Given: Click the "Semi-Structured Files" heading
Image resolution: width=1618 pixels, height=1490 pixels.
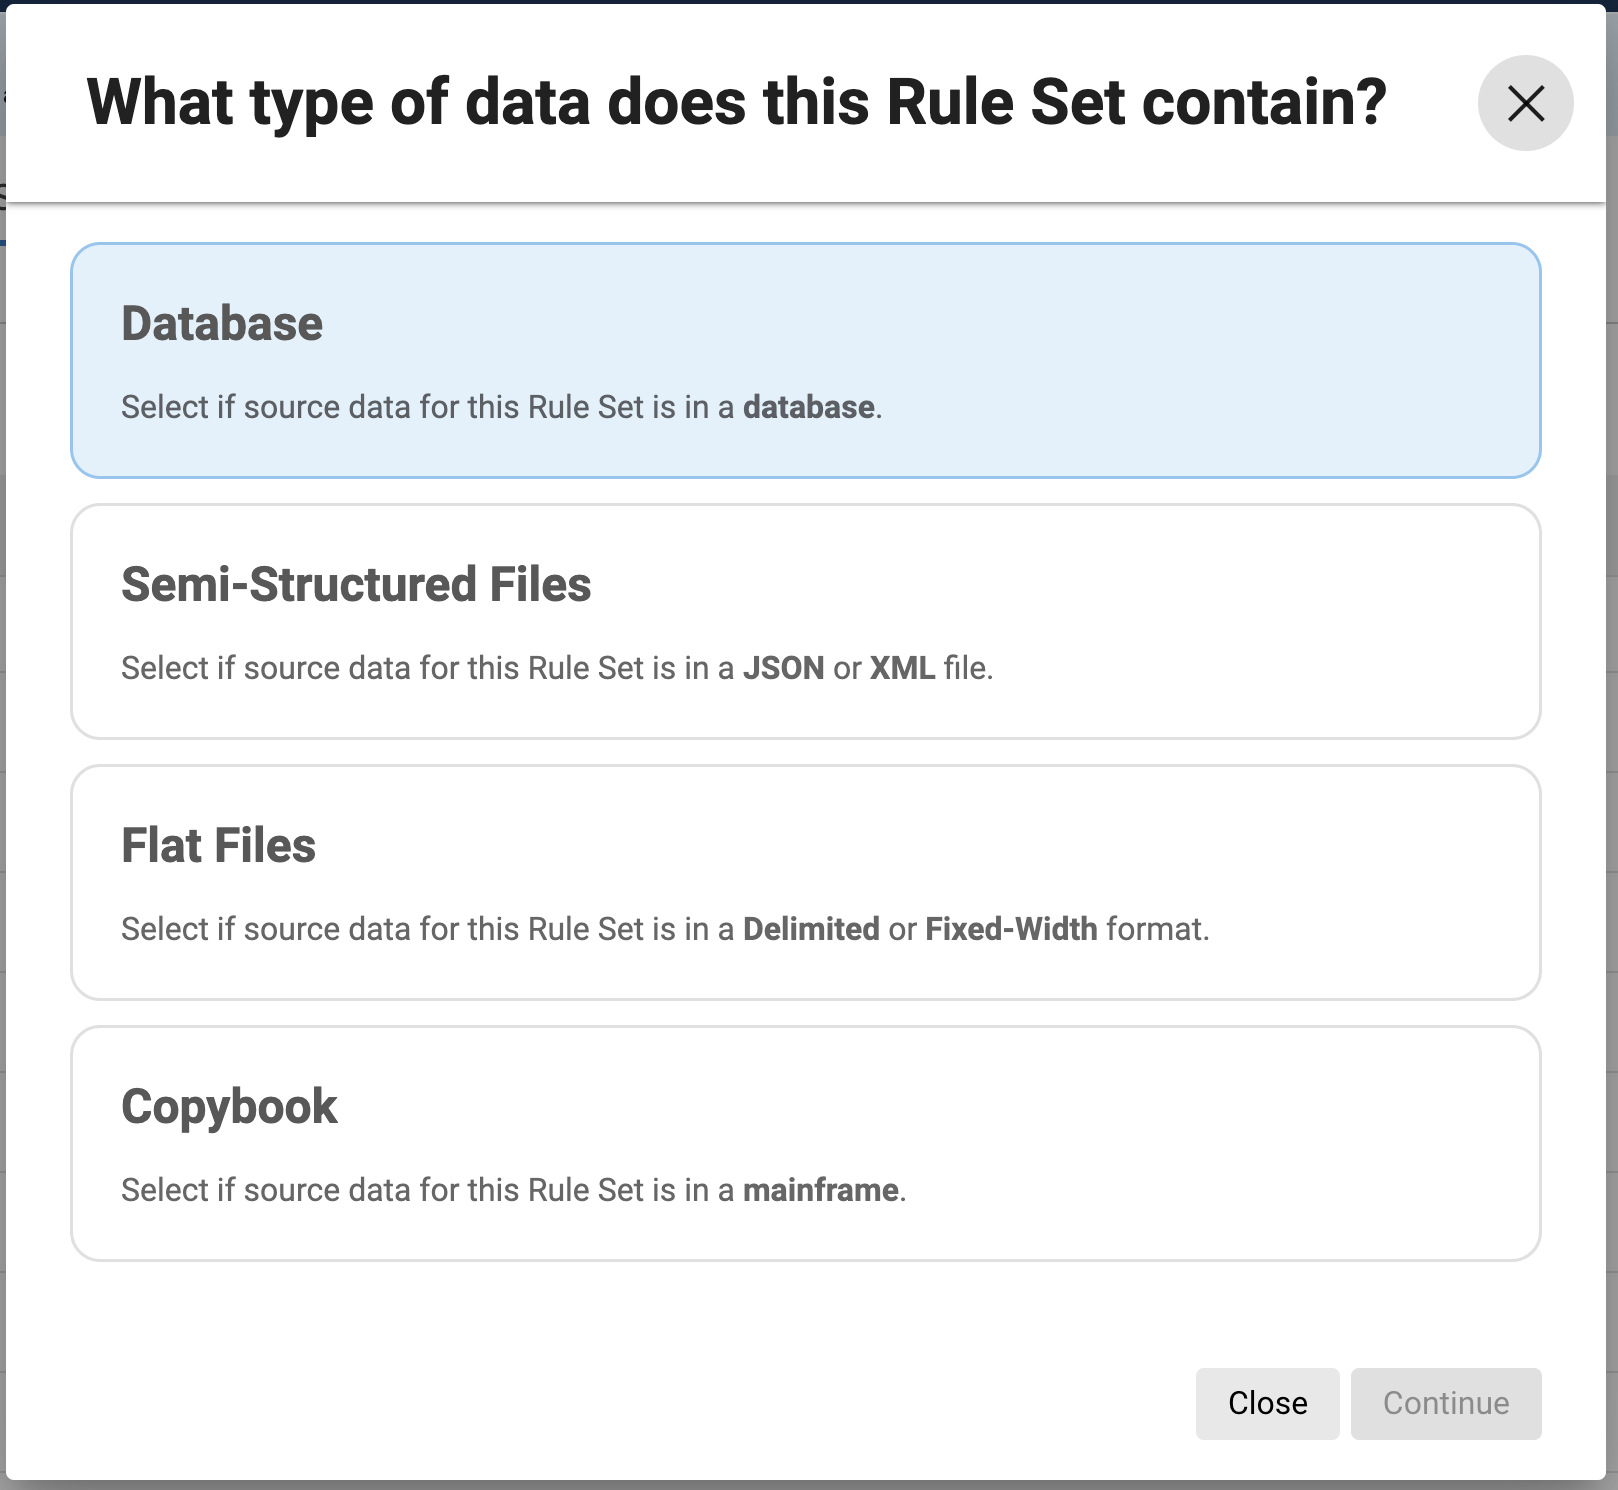Looking at the screenshot, I should tap(356, 585).
